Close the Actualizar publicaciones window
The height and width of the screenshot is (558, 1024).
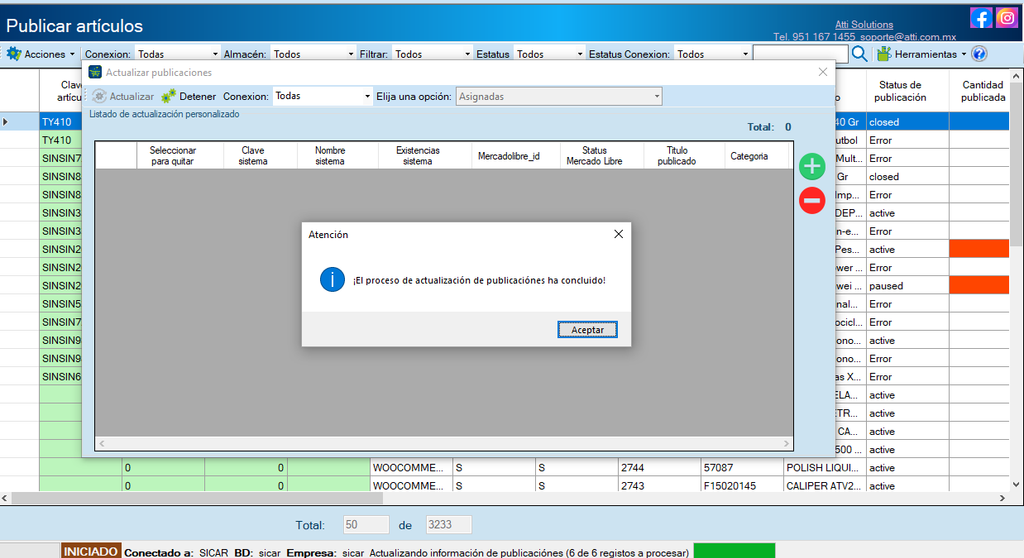point(823,72)
